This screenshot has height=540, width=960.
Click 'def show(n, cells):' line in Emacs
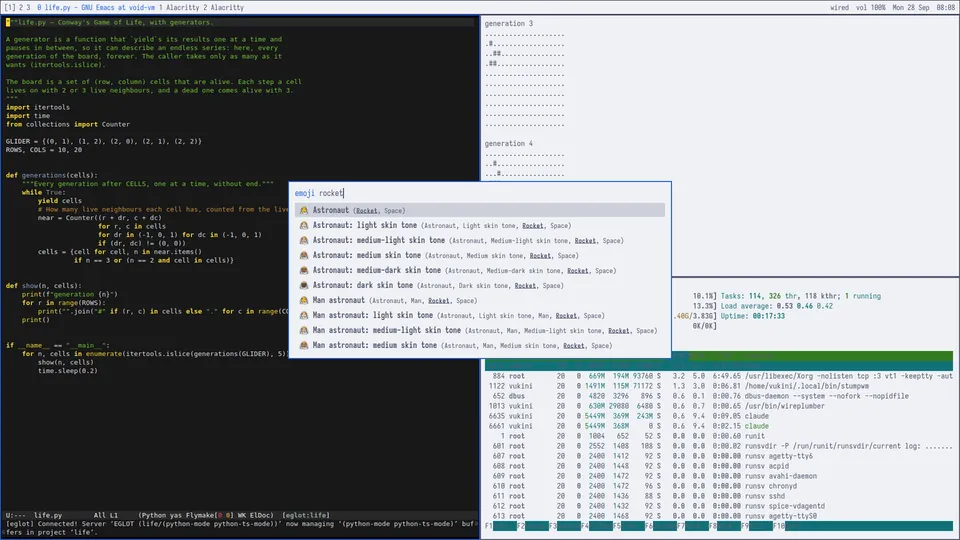(x=44, y=286)
